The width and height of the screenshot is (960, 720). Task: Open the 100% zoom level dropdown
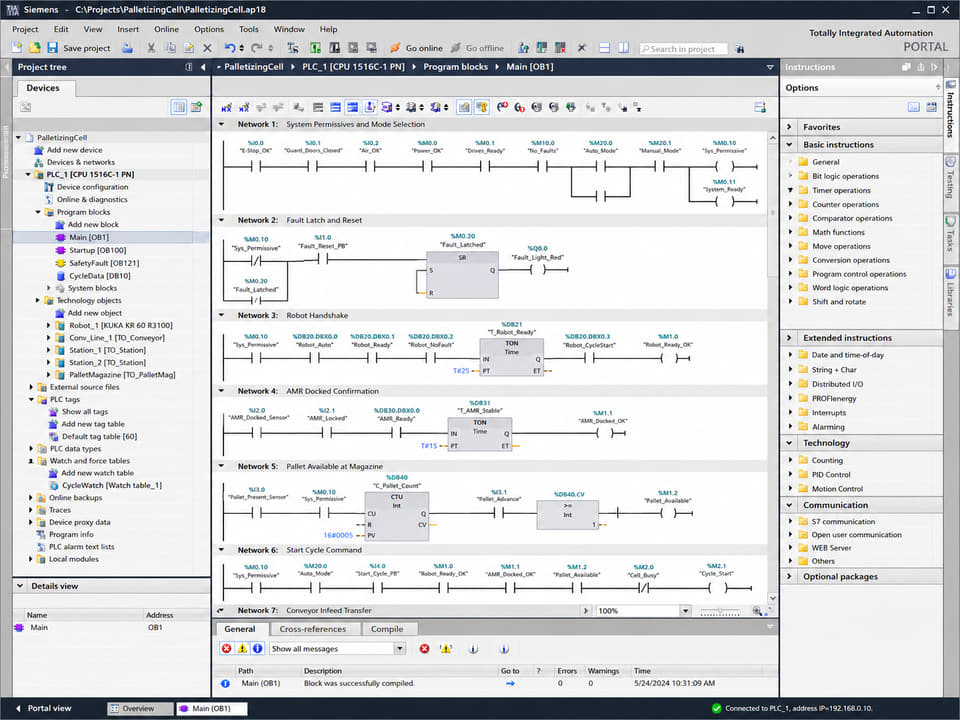click(685, 610)
